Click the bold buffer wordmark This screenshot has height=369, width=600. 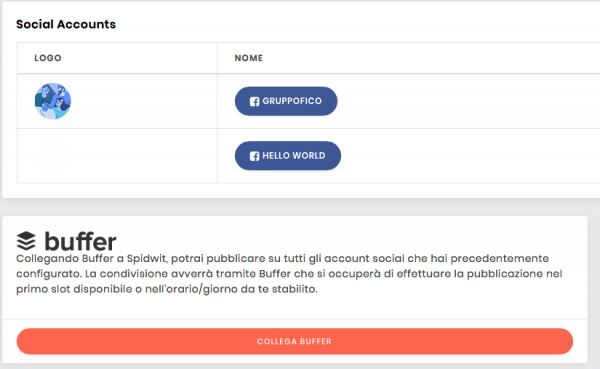click(80, 241)
